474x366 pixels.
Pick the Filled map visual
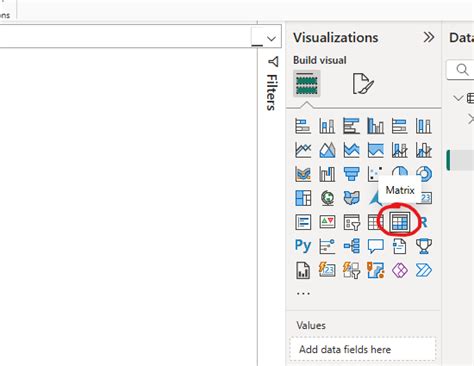click(351, 198)
